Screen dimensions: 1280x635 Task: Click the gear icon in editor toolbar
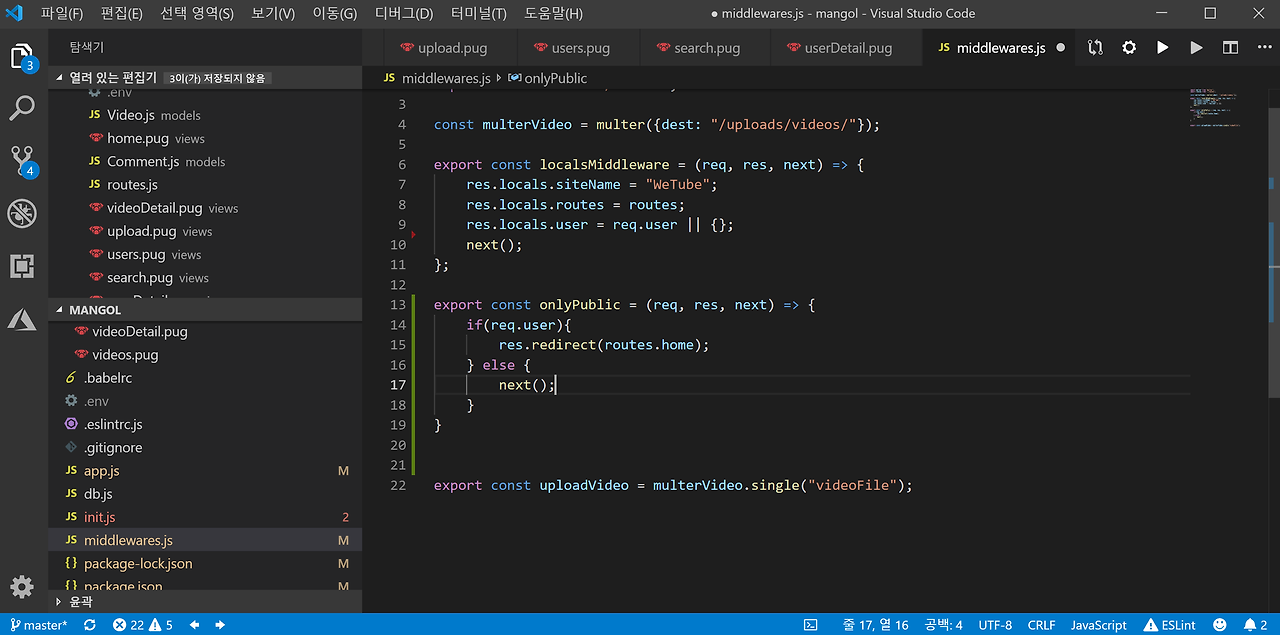(x=1129, y=47)
